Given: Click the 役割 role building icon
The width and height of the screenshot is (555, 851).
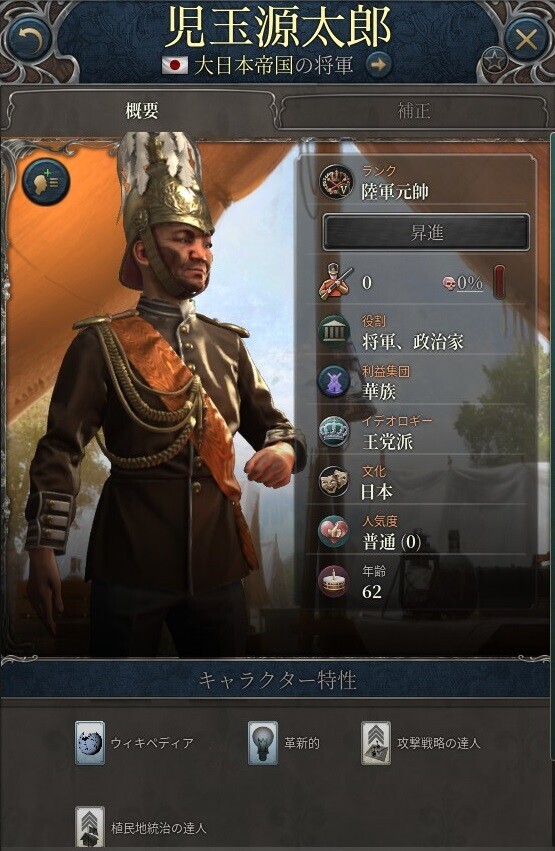Looking at the screenshot, I should click(335, 332).
